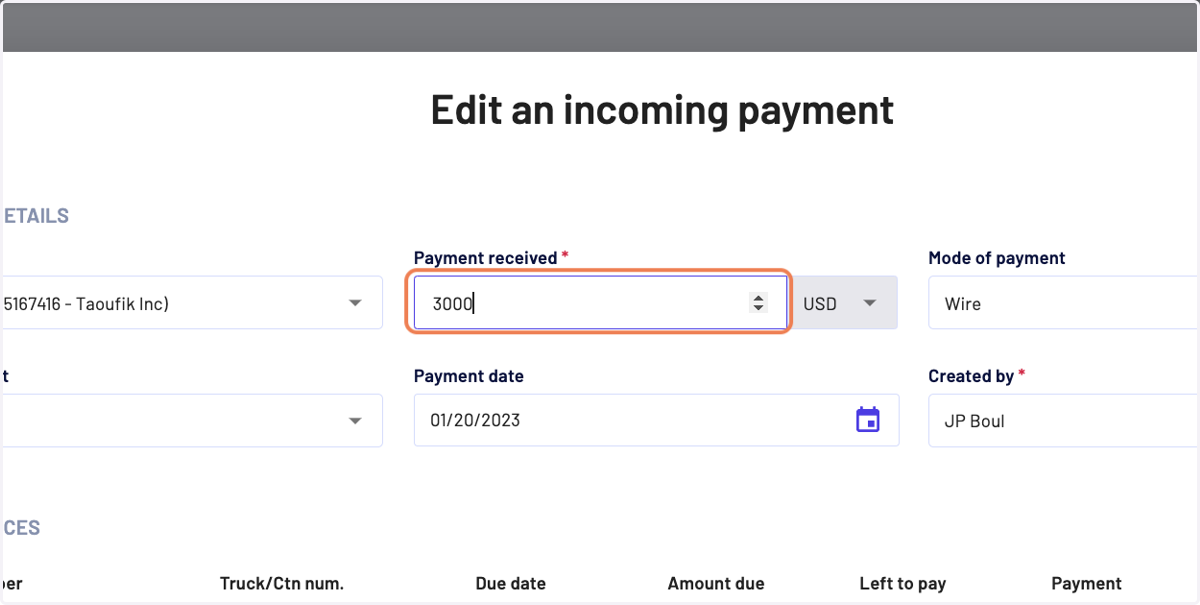Click the Truck/Ctn num. column header
Viewport: 1200px width, 605px height.
pos(282,583)
